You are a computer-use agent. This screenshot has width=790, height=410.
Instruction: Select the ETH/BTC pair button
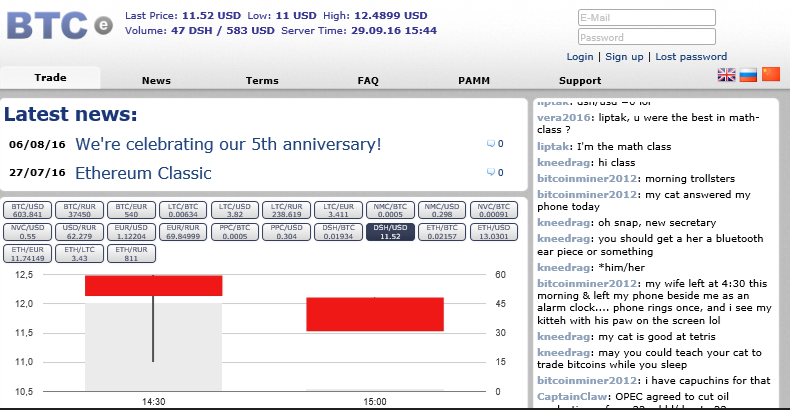pos(442,232)
